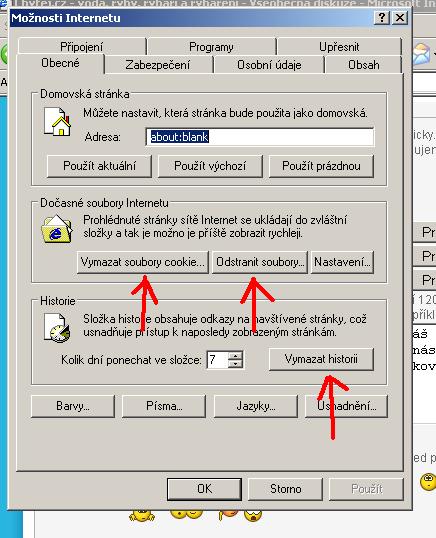Decrease days in history with down arrow

point(235,364)
